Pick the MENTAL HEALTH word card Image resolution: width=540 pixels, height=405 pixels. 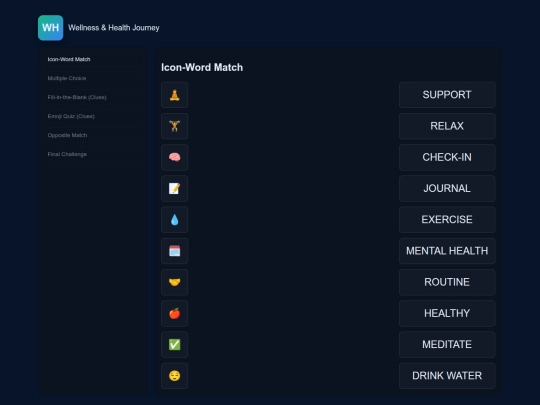point(447,251)
